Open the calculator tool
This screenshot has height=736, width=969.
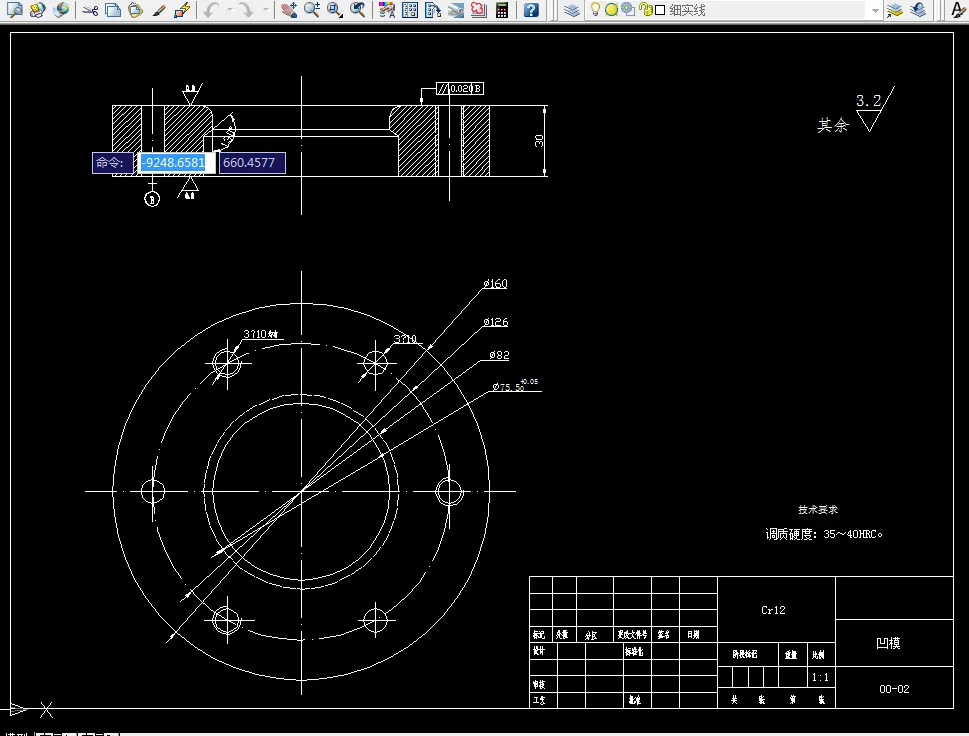(502, 10)
